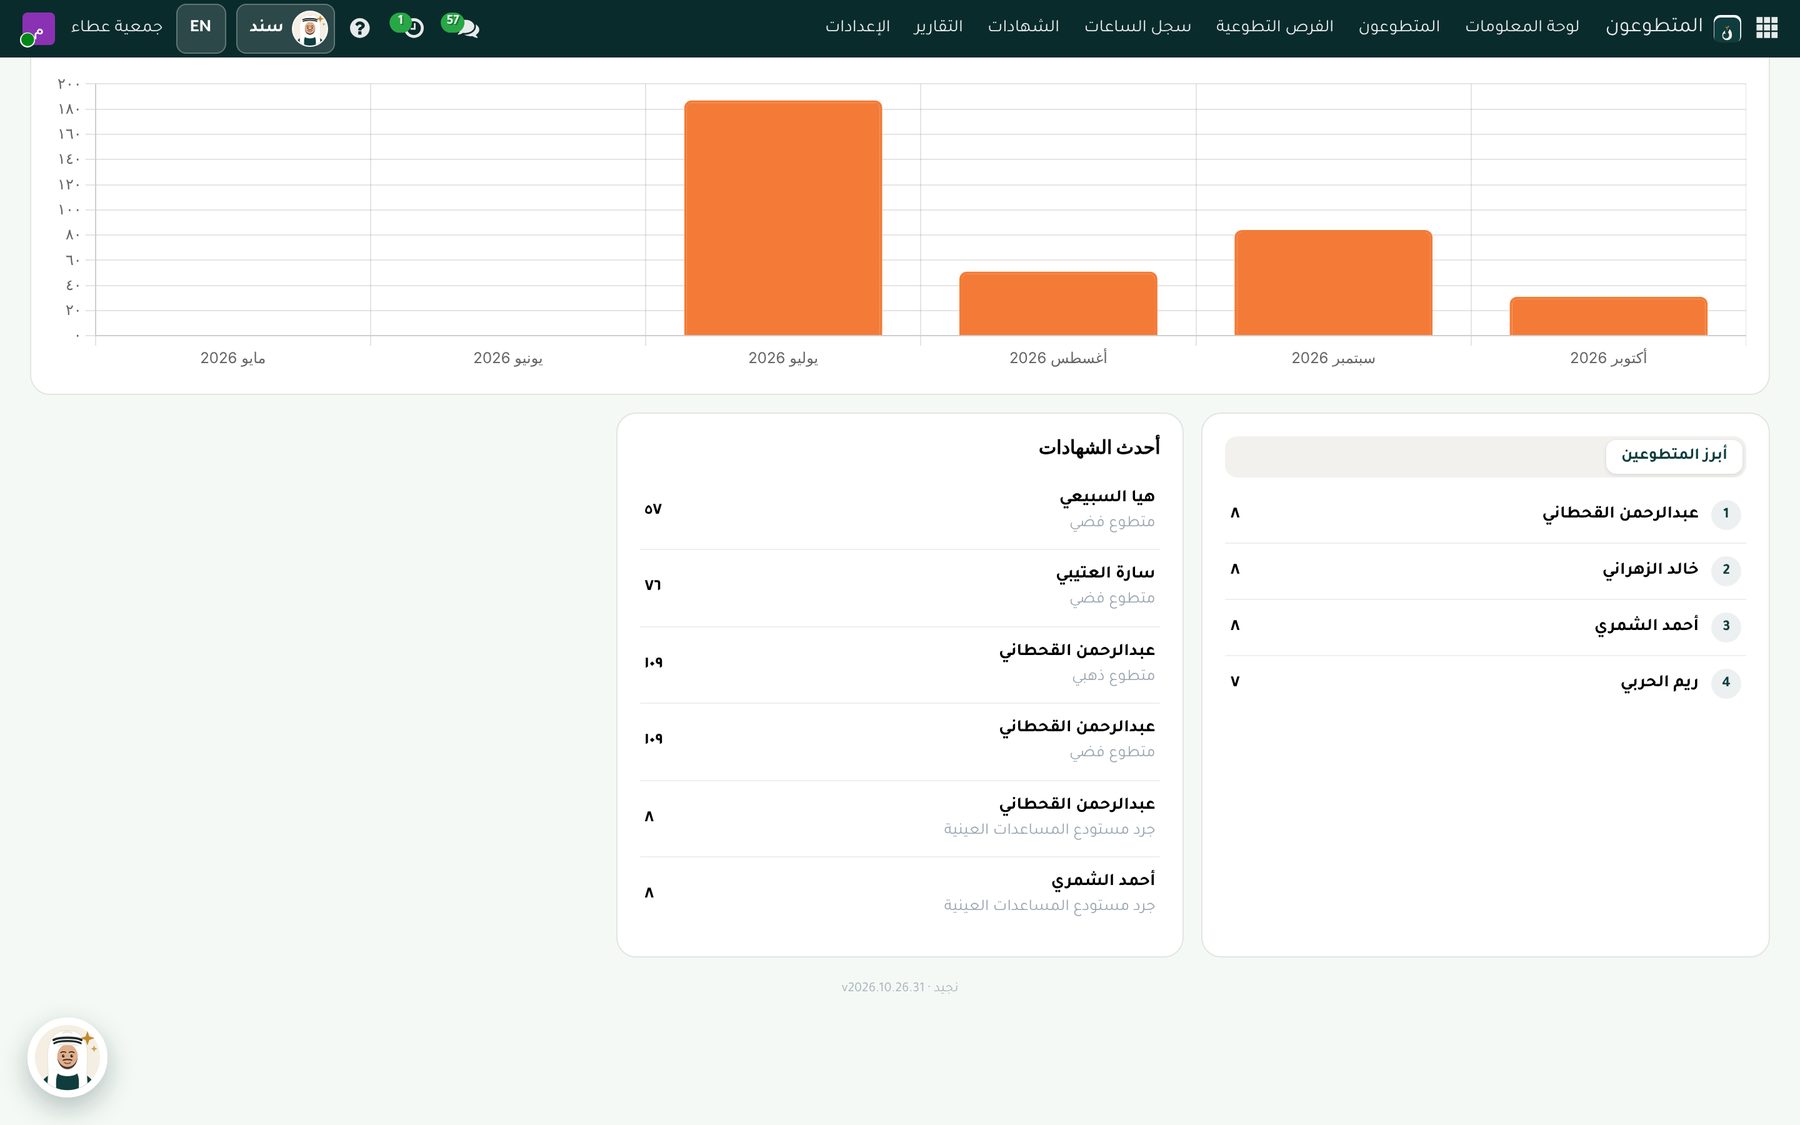Click the مايو 2026 axis label
This screenshot has height=1125, width=1800.
click(233, 358)
